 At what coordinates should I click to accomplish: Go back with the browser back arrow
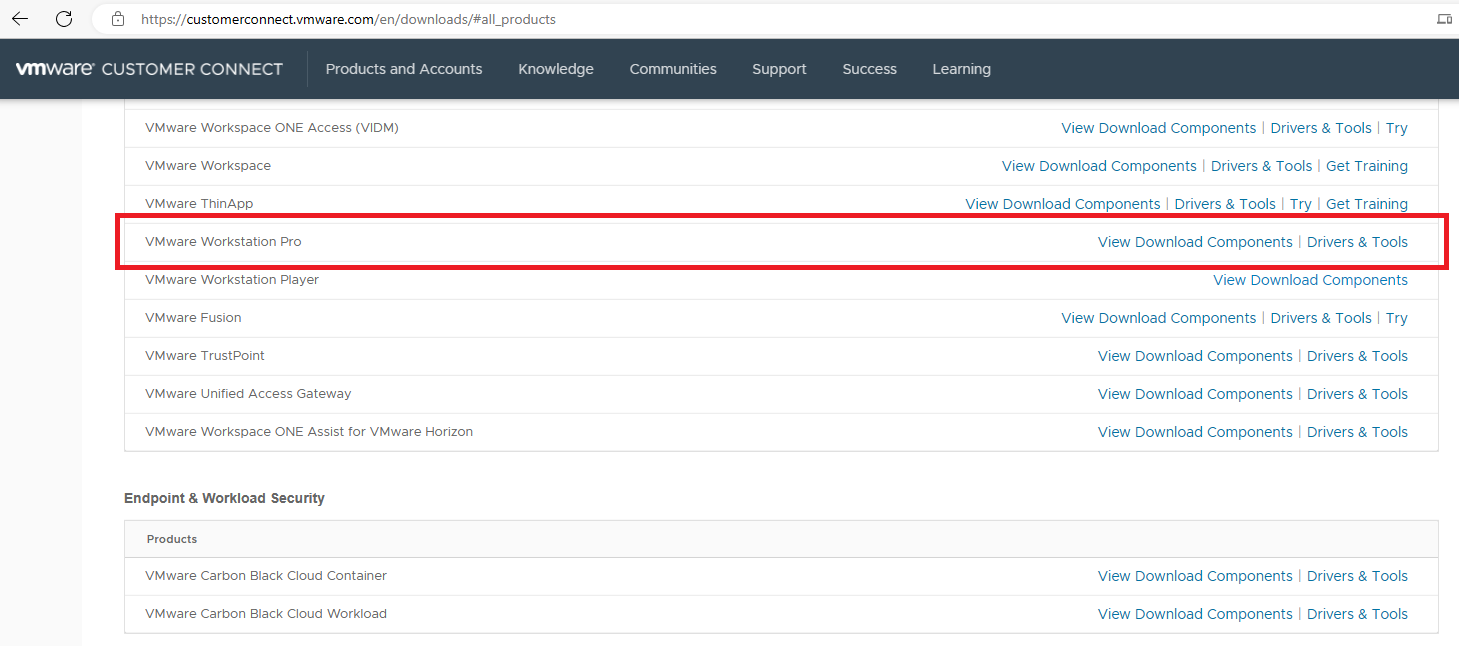(x=20, y=19)
